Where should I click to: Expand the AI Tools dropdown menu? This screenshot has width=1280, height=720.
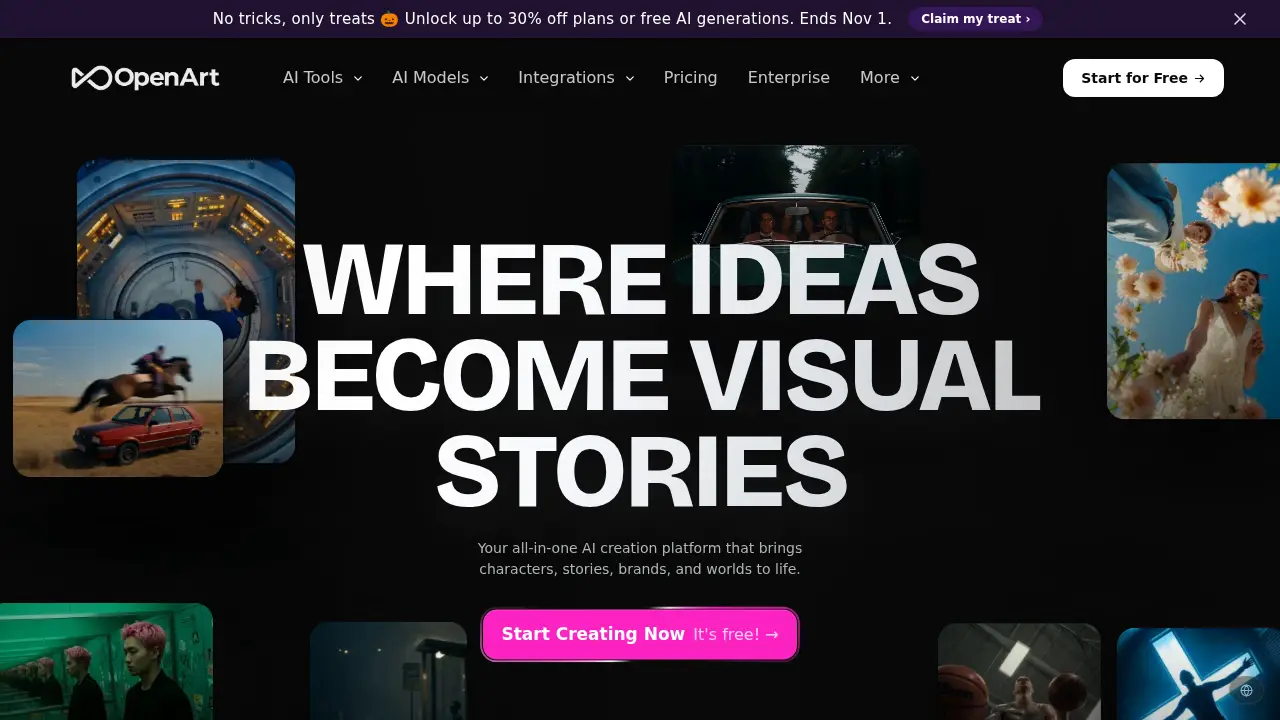(323, 78)
